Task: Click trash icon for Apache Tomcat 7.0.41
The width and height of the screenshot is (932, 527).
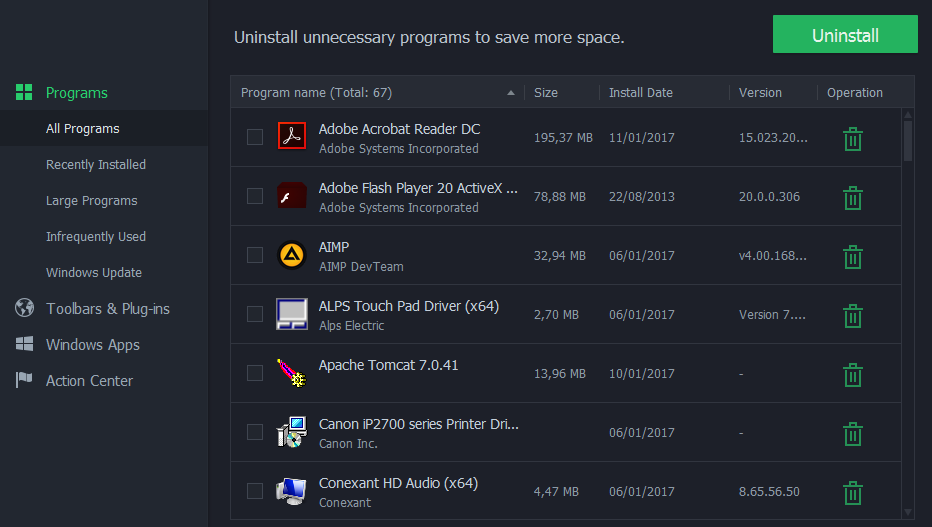Action: click(852, 375)
